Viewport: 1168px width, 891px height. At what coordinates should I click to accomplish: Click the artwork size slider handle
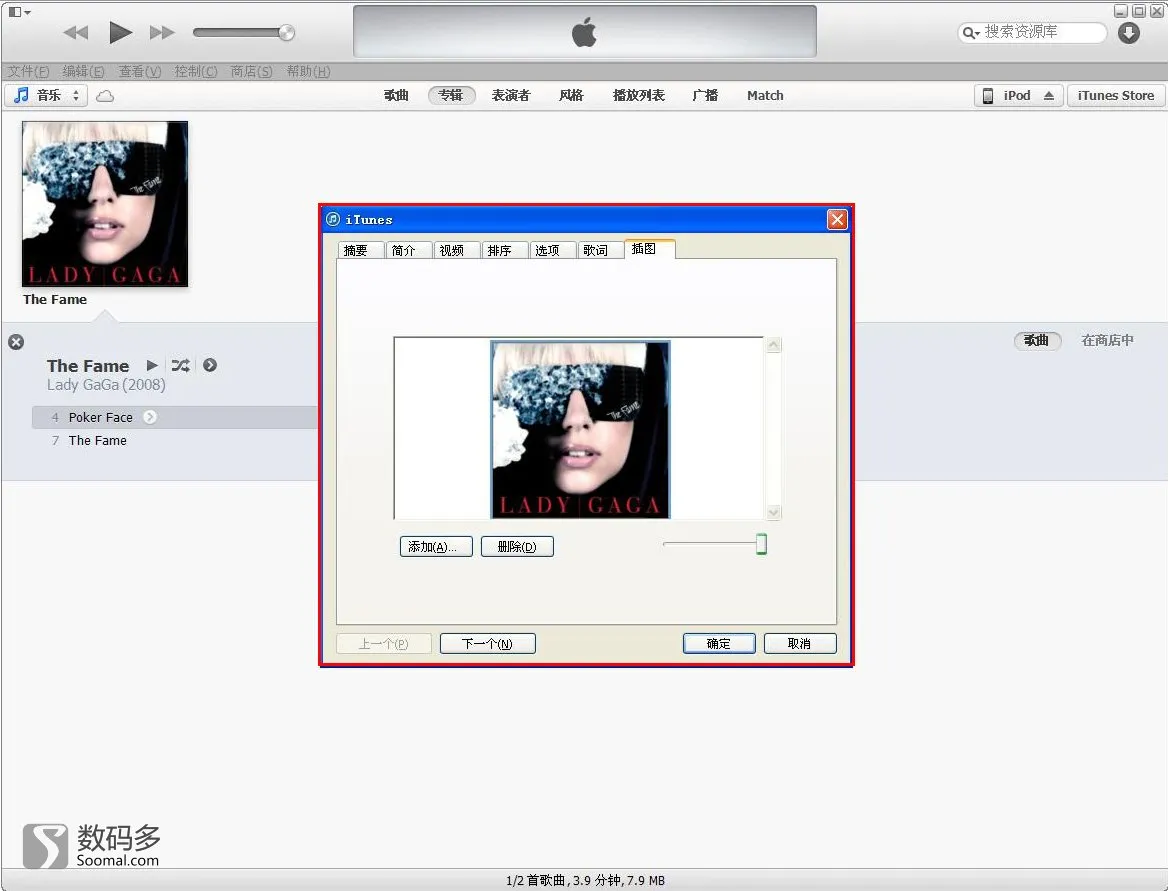tap(761, 544)
